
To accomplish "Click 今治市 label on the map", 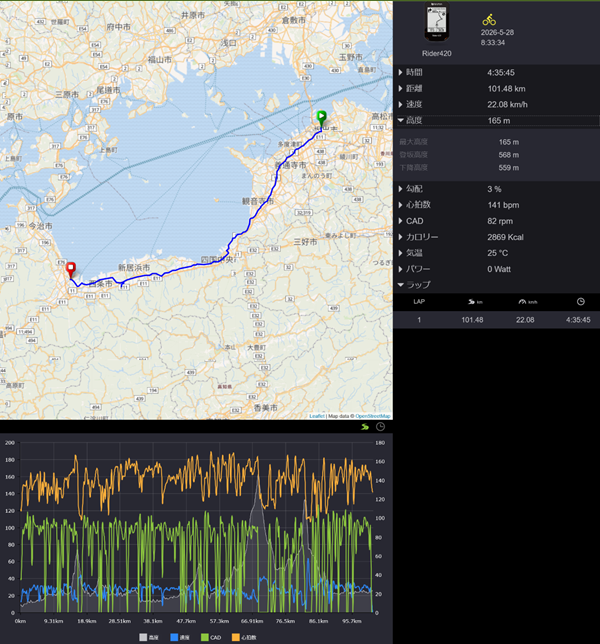I will 40,226.
